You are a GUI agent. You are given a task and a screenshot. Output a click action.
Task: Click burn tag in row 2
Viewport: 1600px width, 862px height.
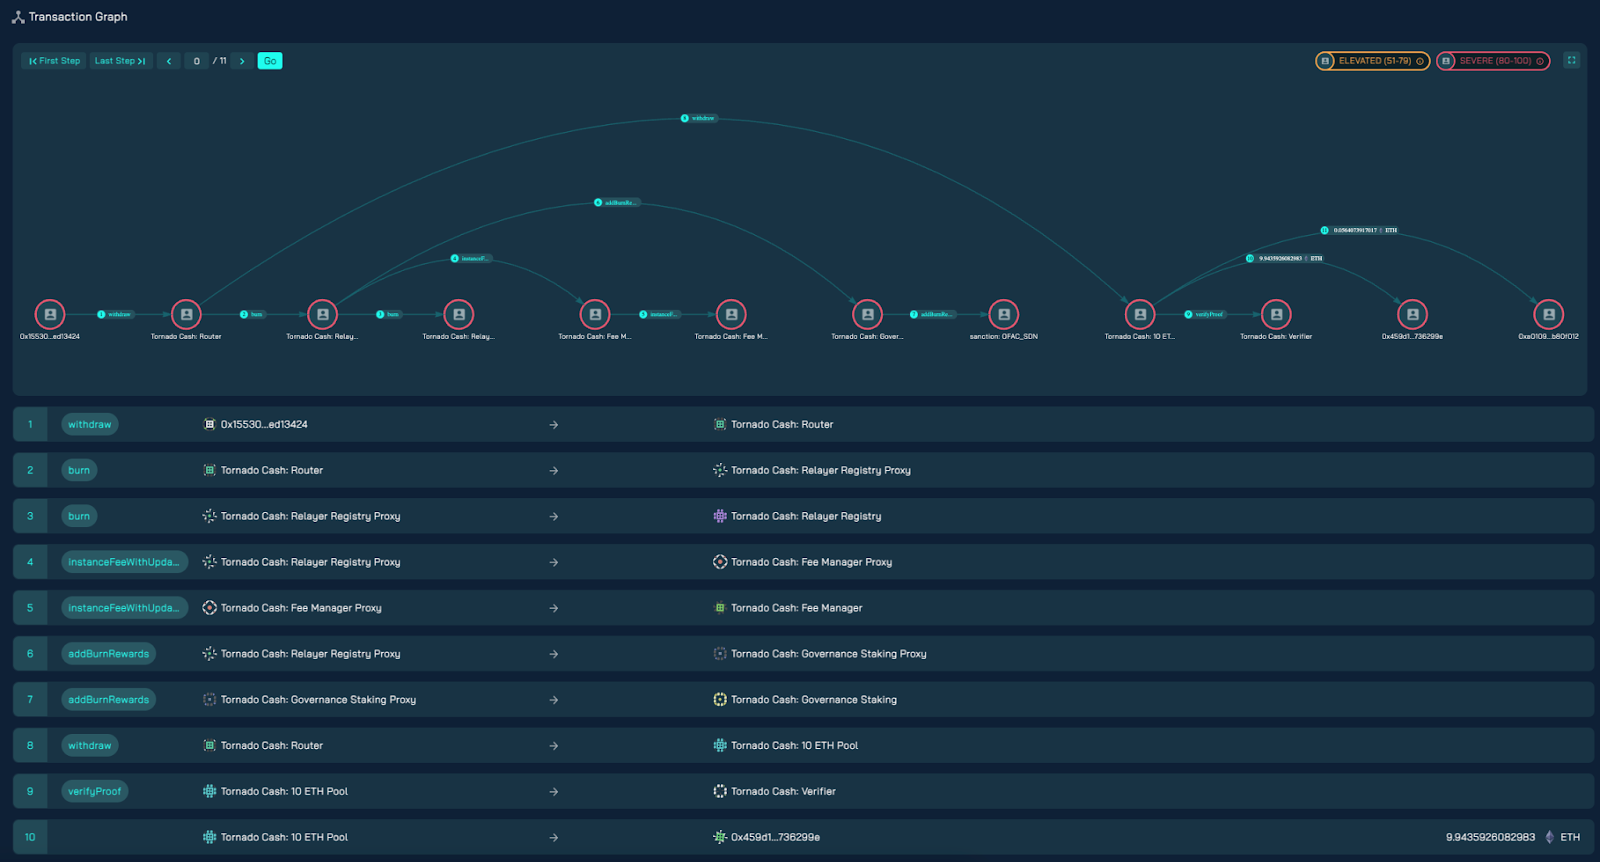pos(79,470)
